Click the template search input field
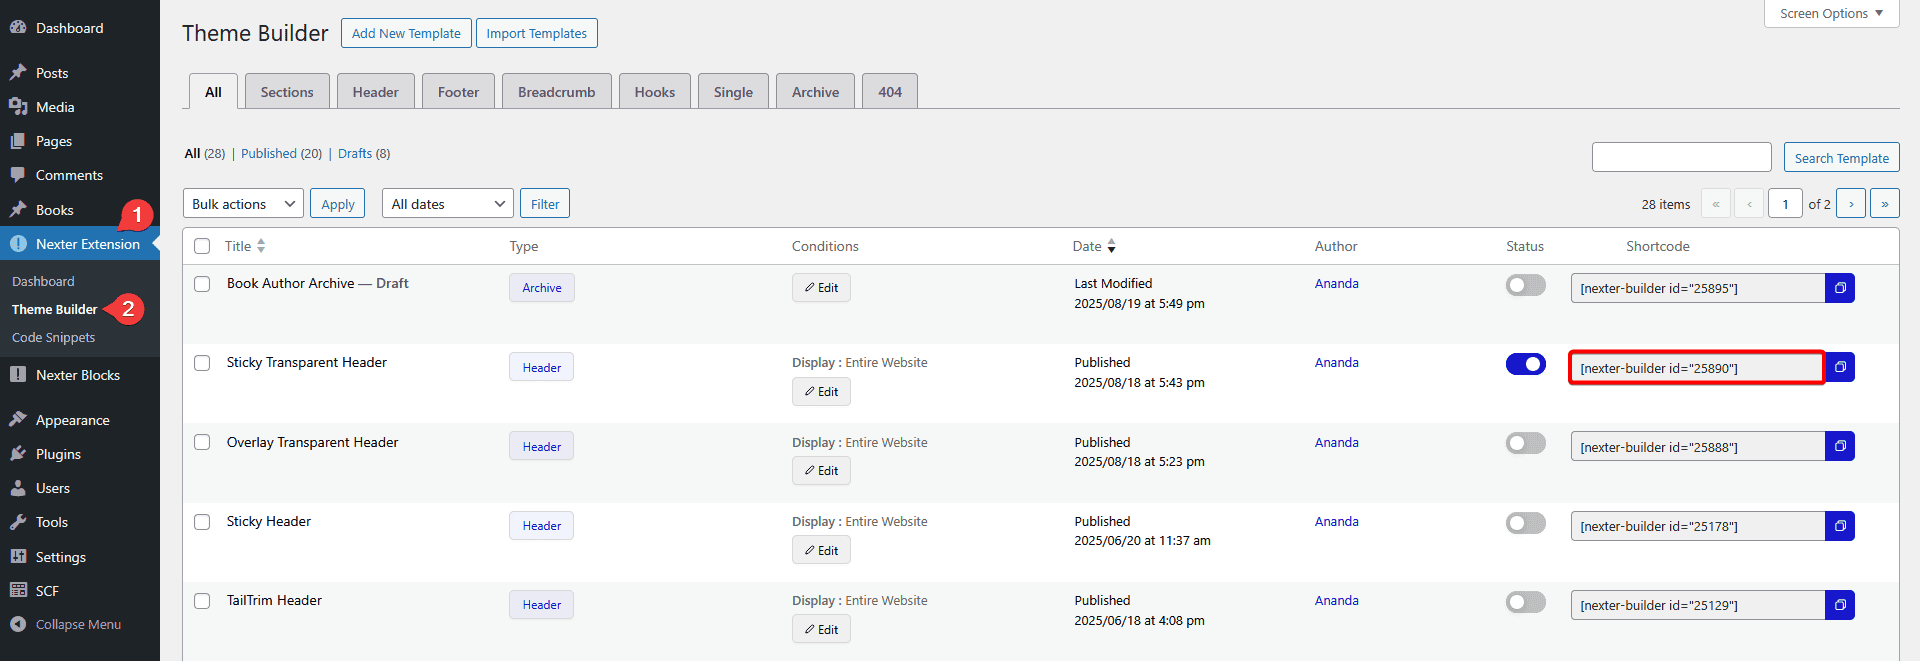 click(1682, 157)
